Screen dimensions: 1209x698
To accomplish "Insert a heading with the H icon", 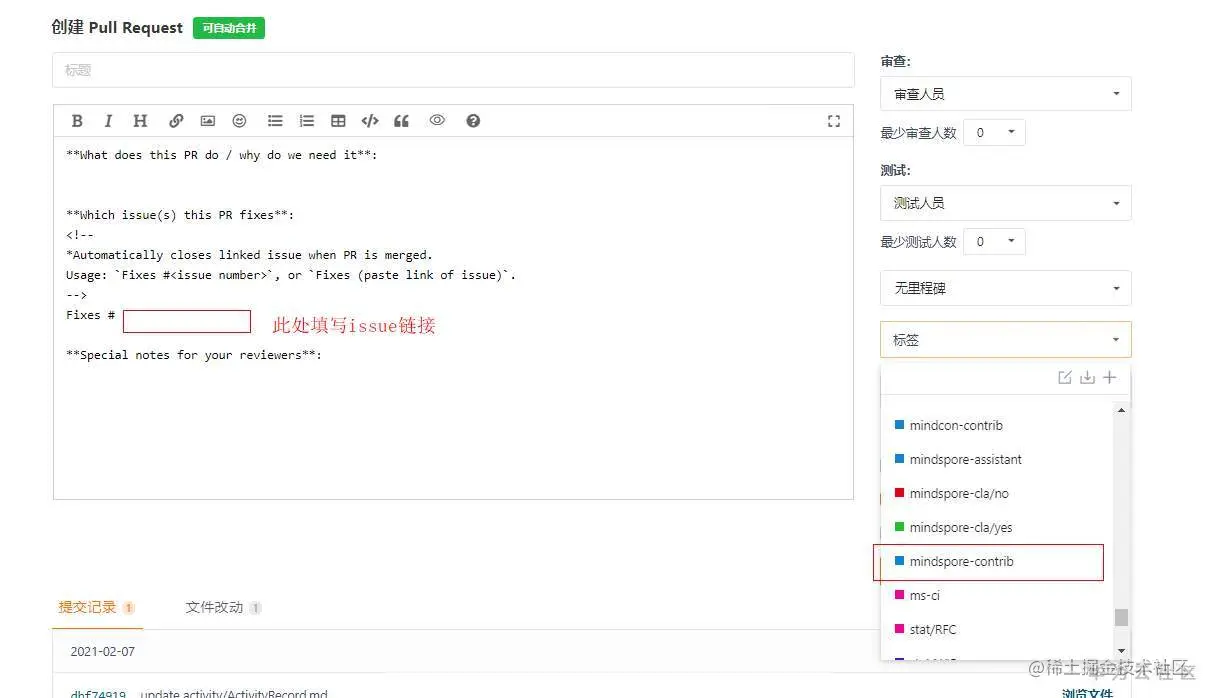I will pos(140,121).
